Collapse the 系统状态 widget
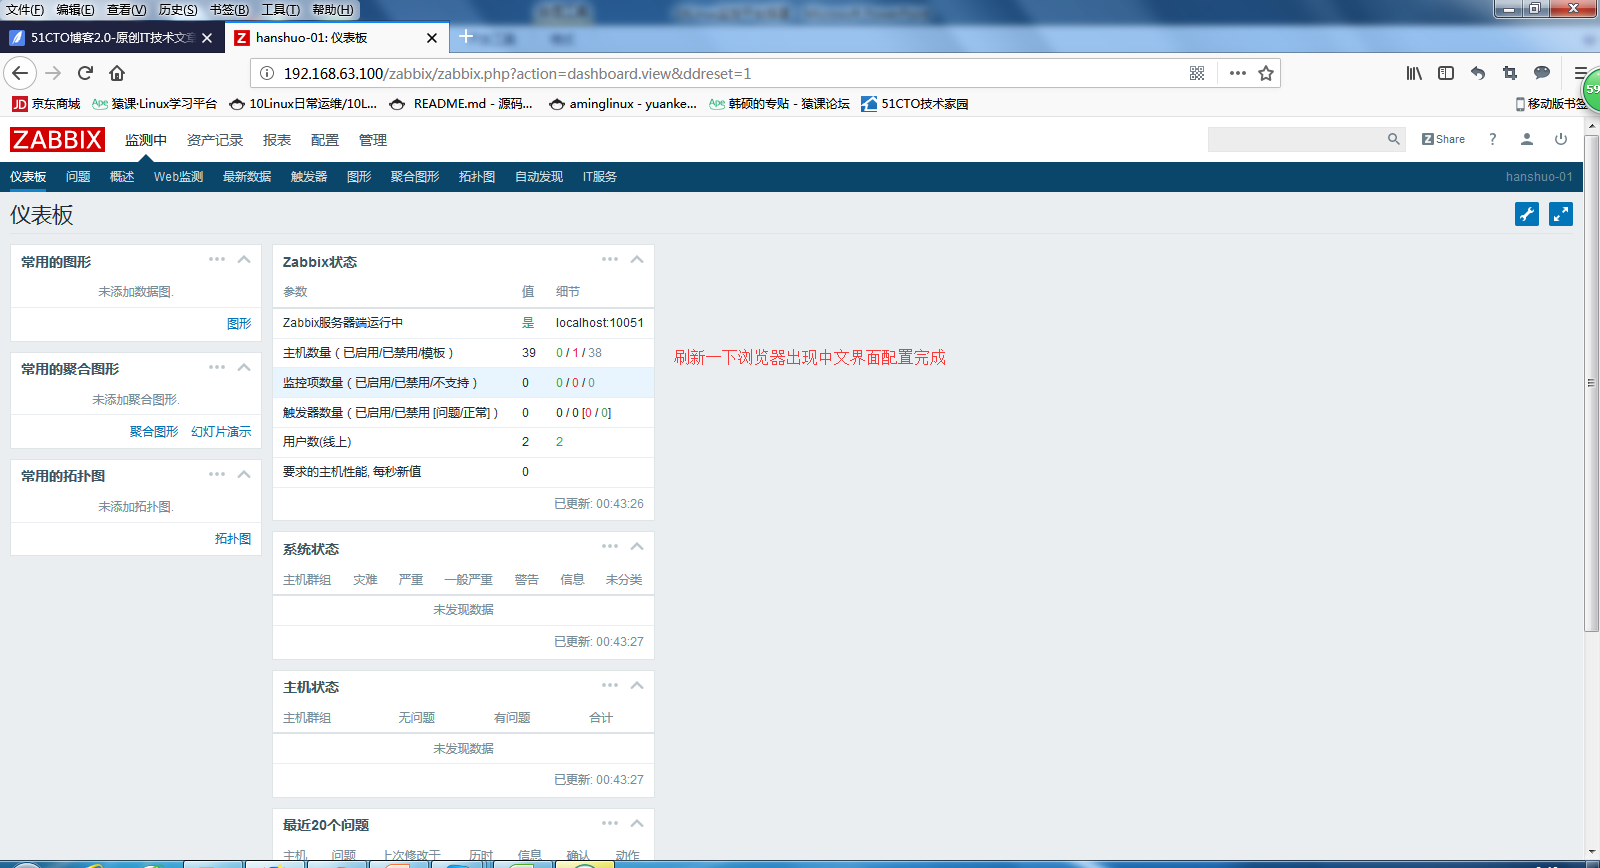Image resolution: width=1600 pixels, height=868 pixels. pyautogui.click(x=637, y=546)
